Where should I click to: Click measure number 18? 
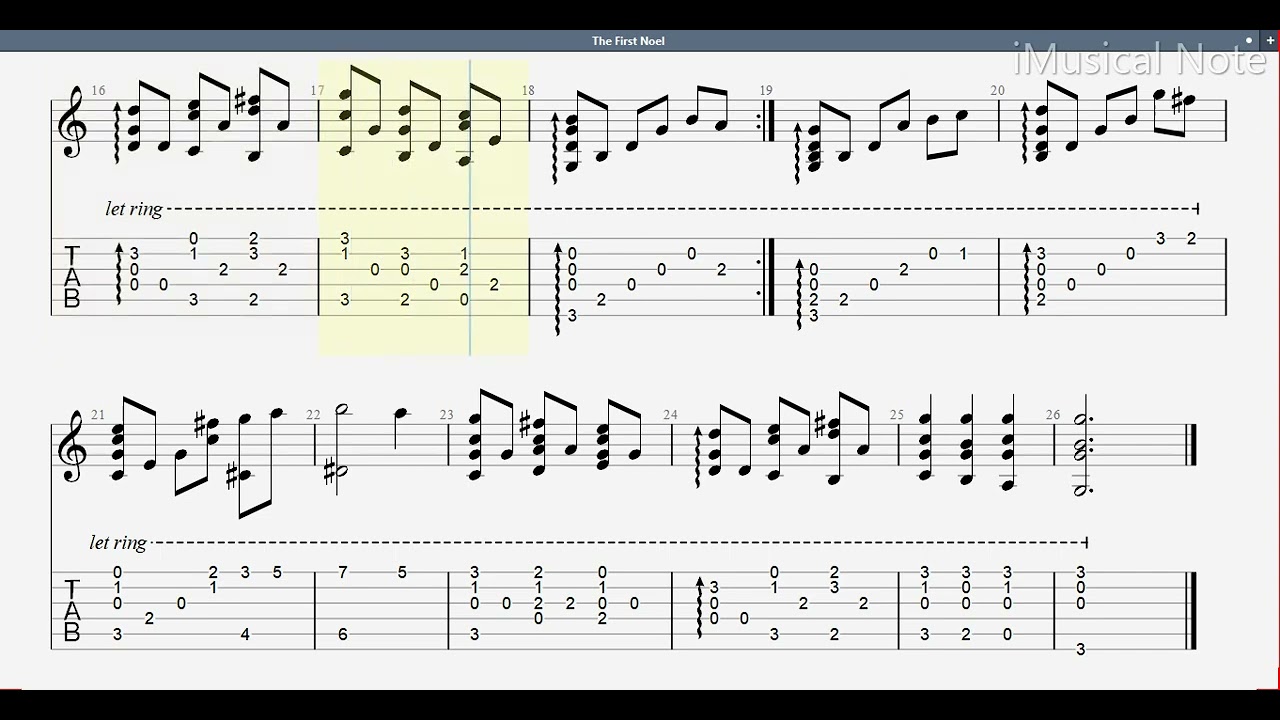[527, 90]
